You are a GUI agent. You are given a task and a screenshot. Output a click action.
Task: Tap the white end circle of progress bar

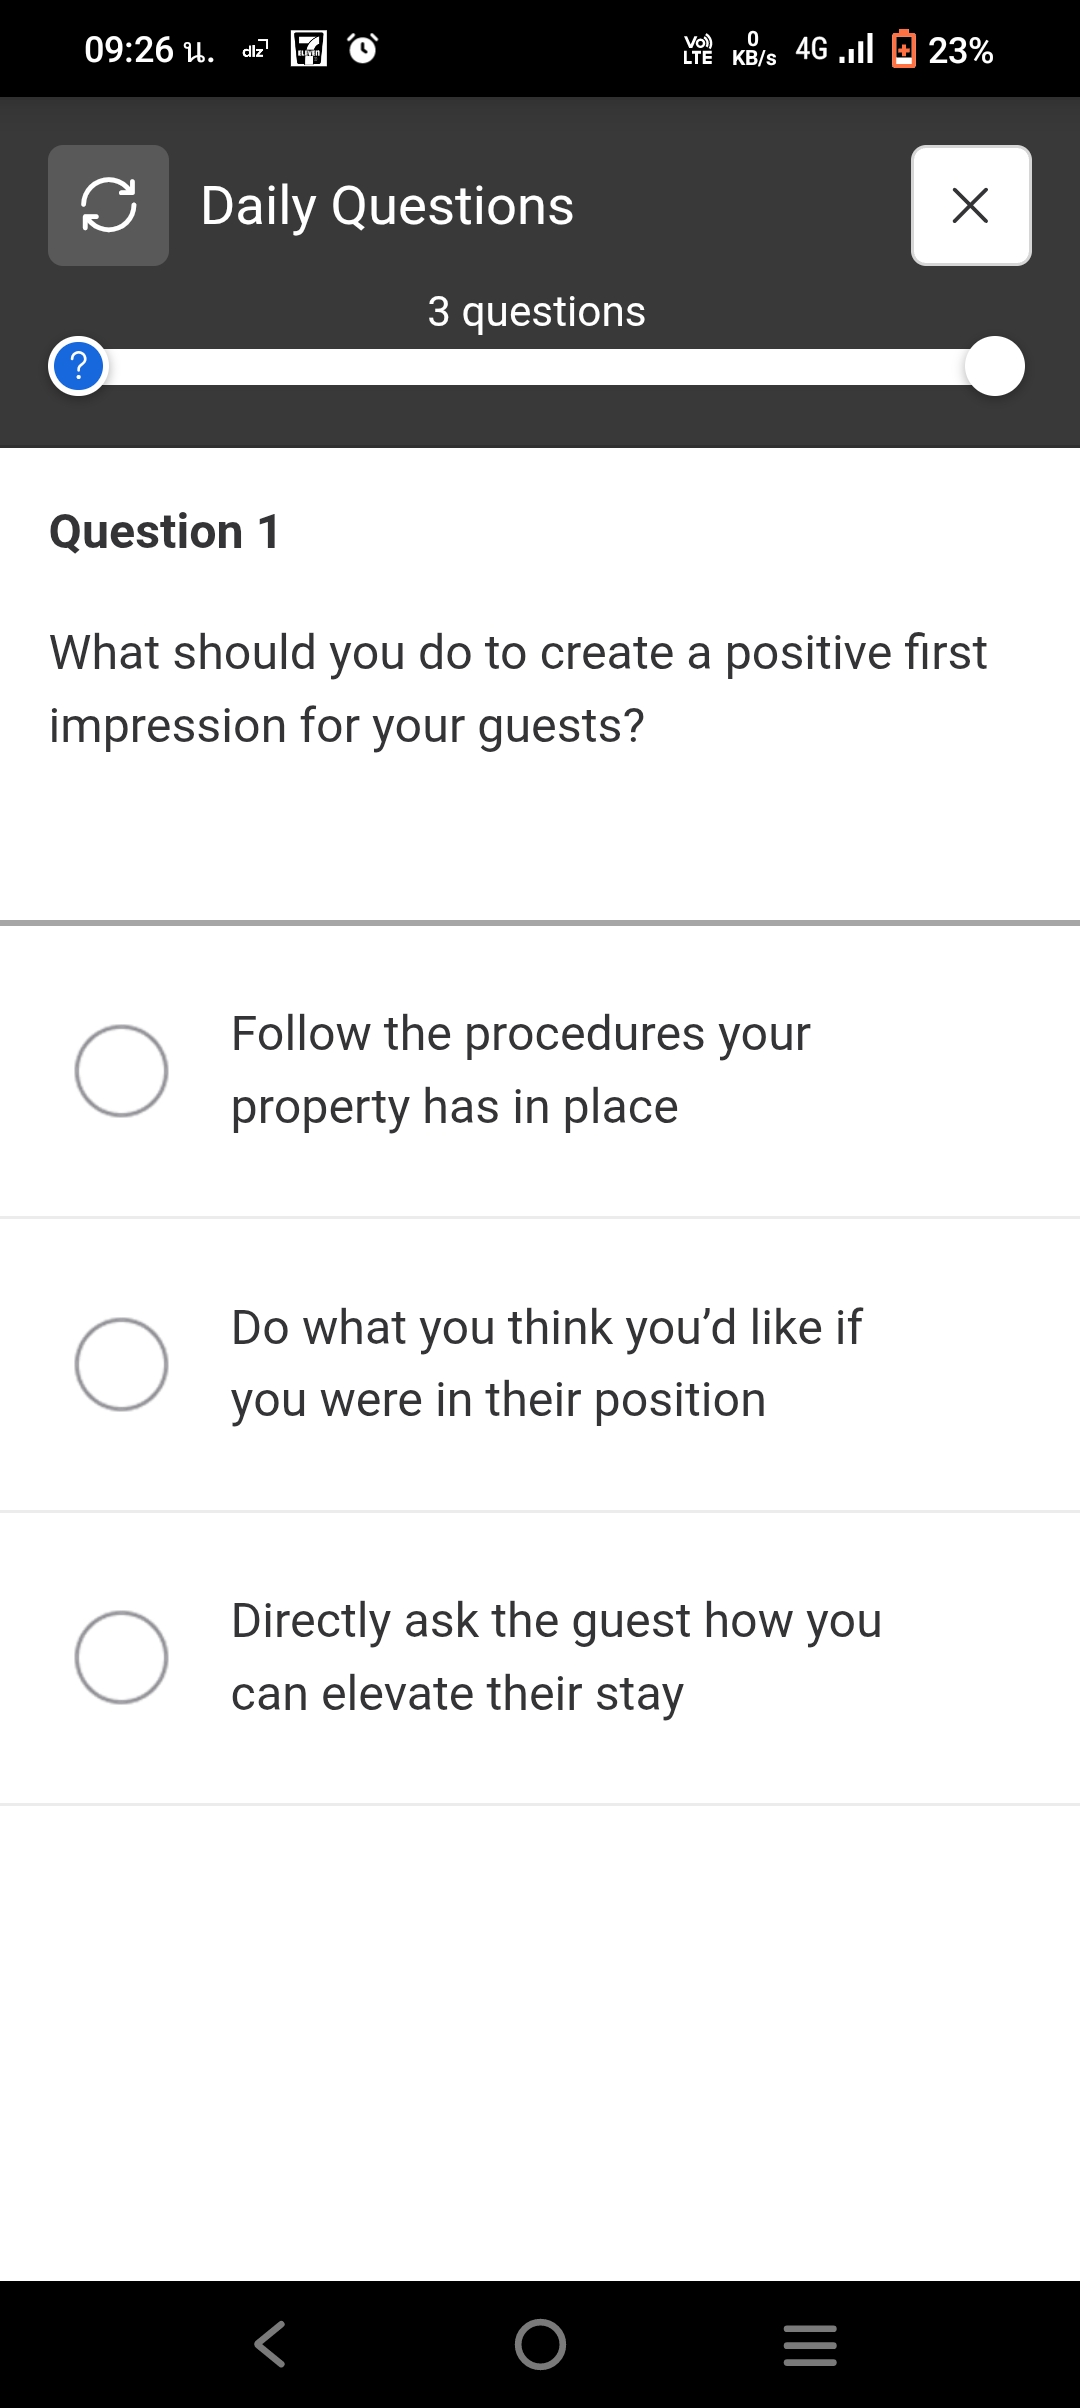[x=994, y=366]
